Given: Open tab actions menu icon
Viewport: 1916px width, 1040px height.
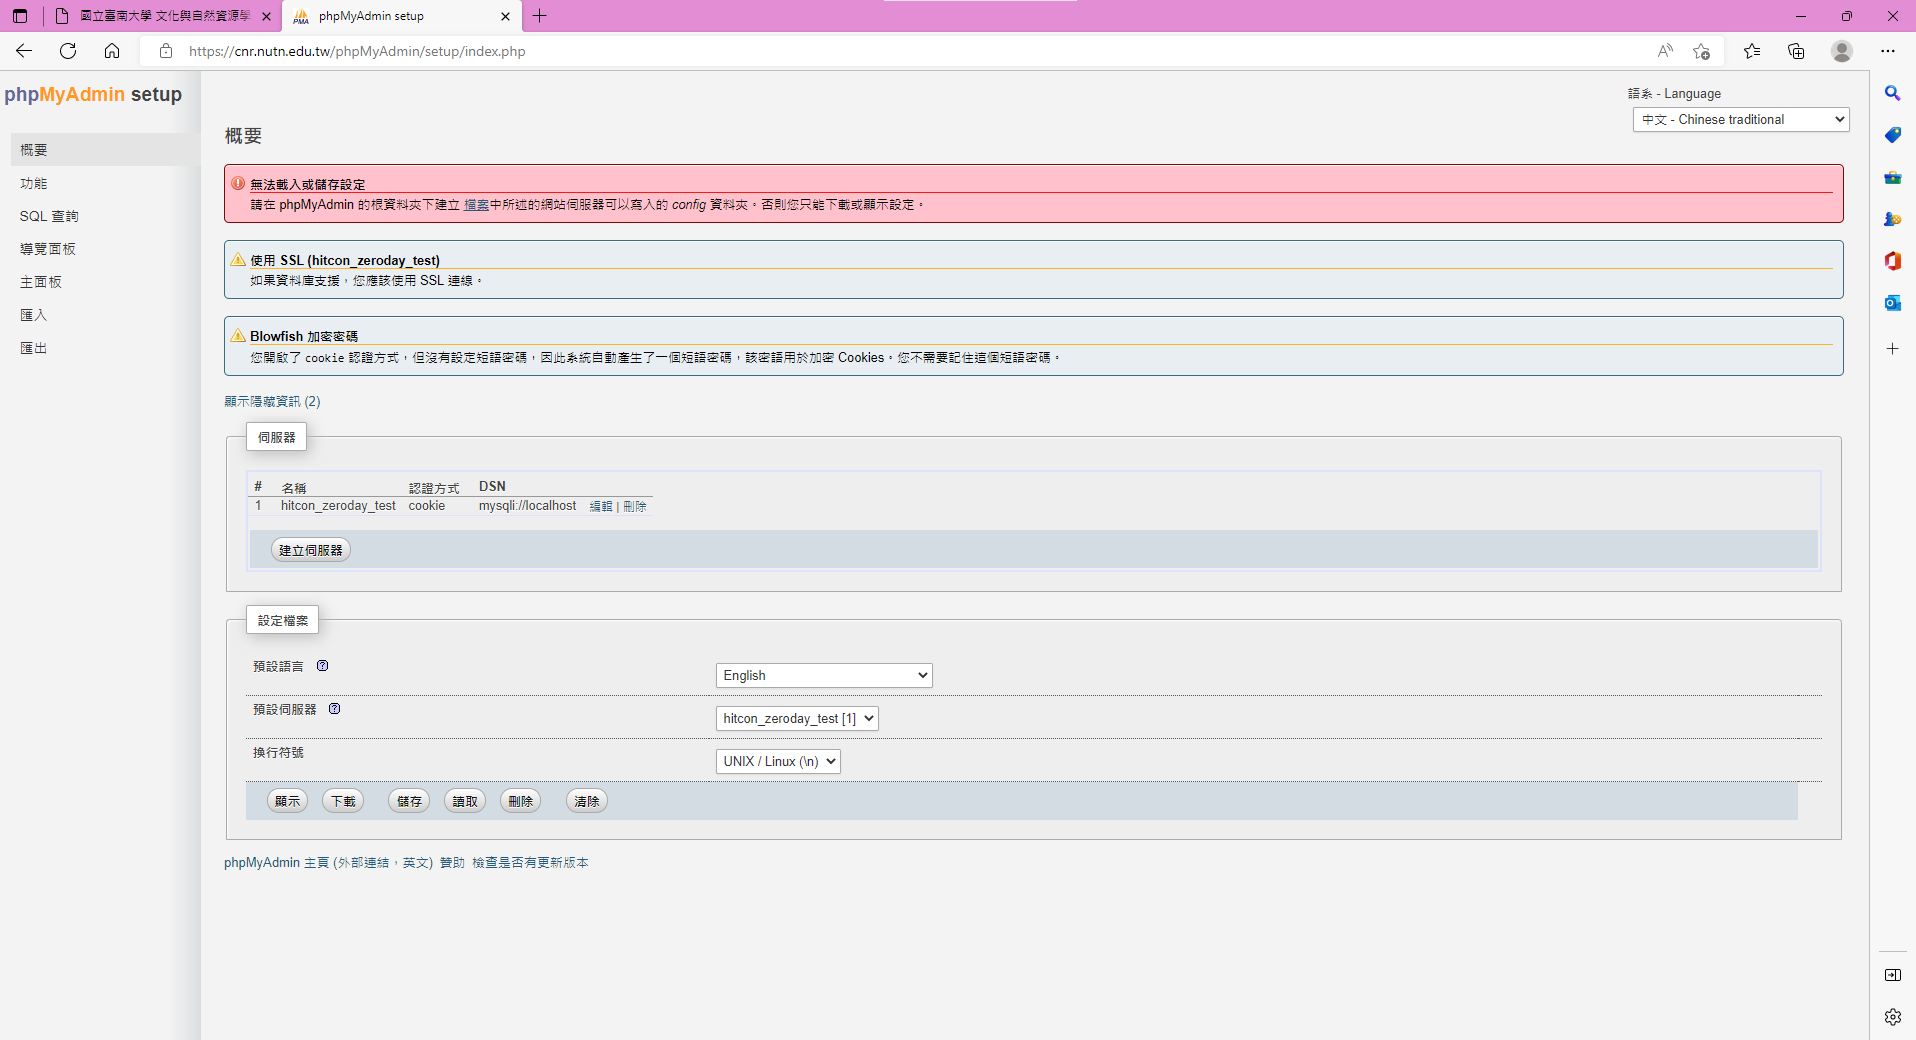Looking at the screenshot, I should (x=20, y=16).
